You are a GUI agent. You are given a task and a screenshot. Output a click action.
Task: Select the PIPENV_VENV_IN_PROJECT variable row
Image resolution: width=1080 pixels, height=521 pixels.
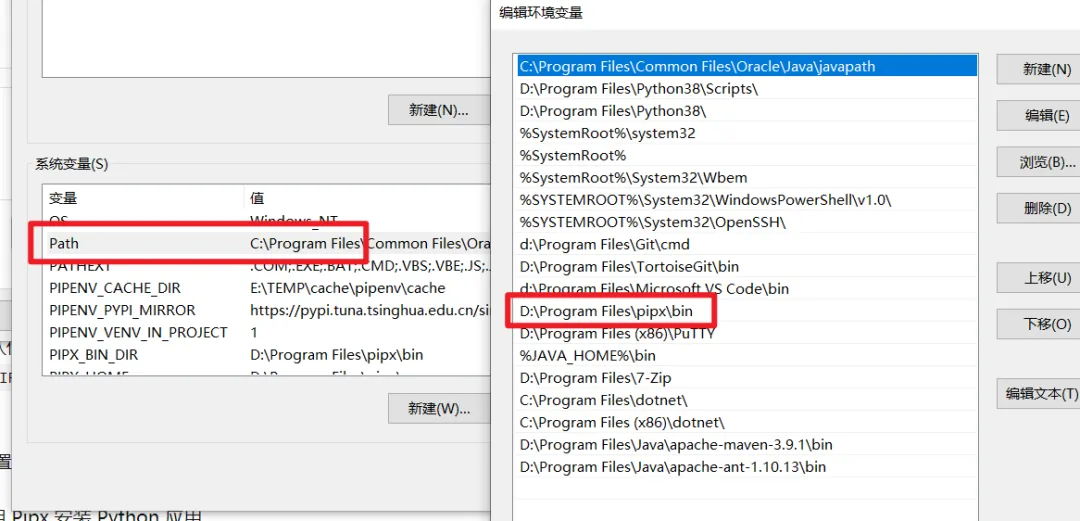click(267, 332)
